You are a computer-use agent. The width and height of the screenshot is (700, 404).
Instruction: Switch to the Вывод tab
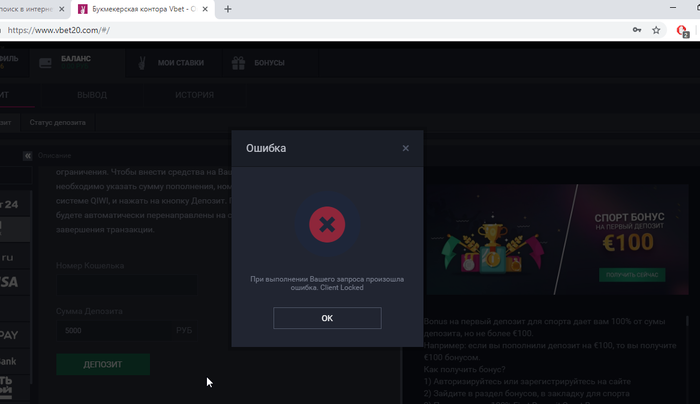coord(92,95)
